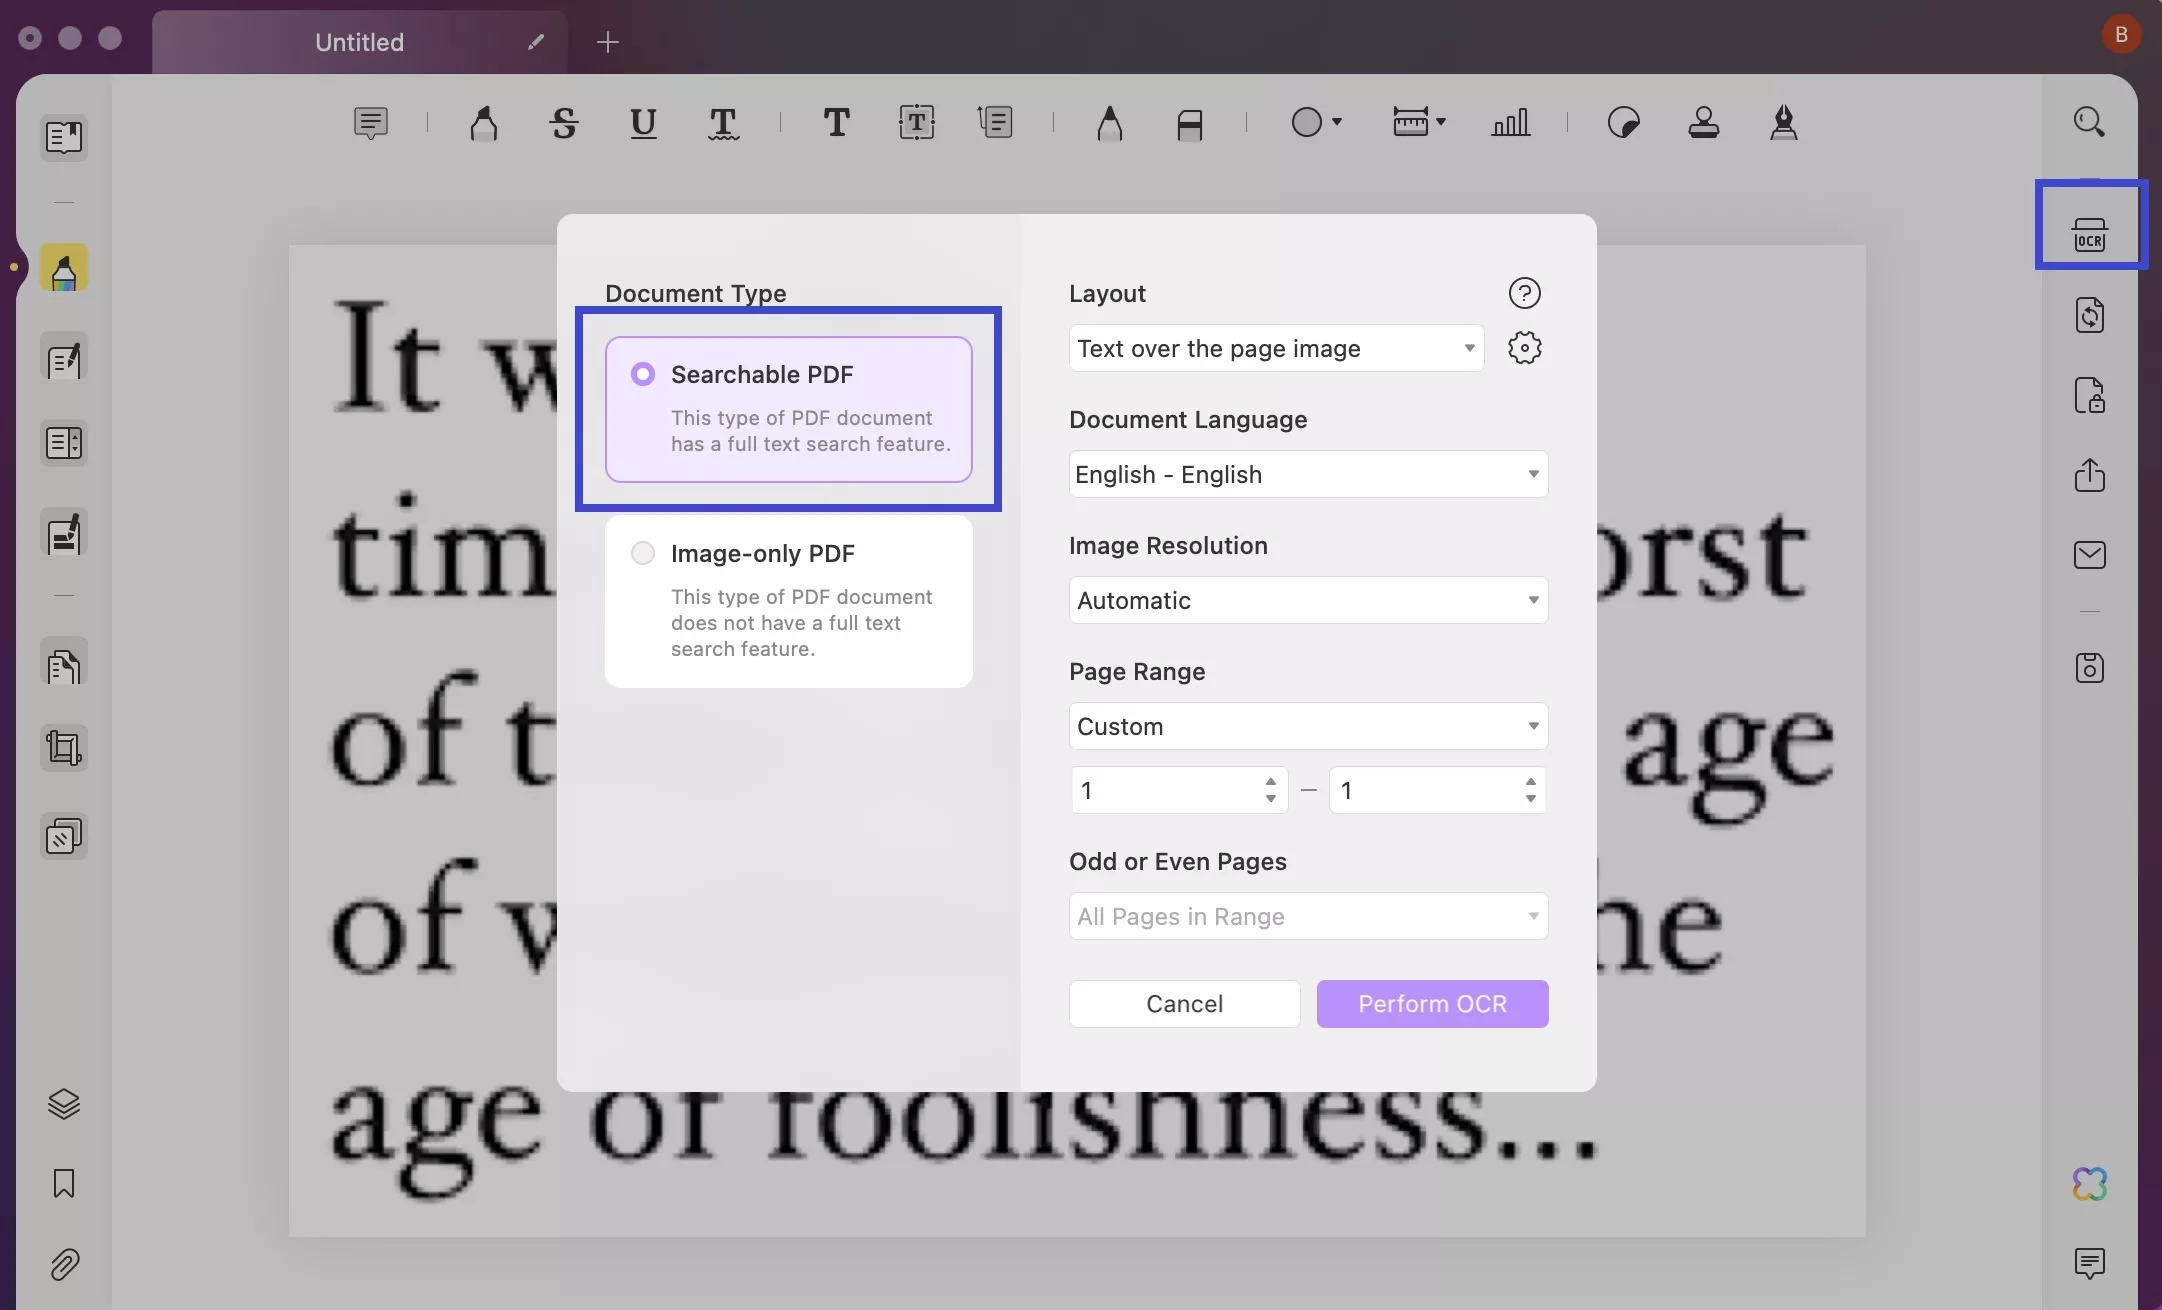Image resolution: width=2162 pixels, height=1310 pixels.
Task: Expand the Image Resolution dropdown
Action: (1307, 600)
